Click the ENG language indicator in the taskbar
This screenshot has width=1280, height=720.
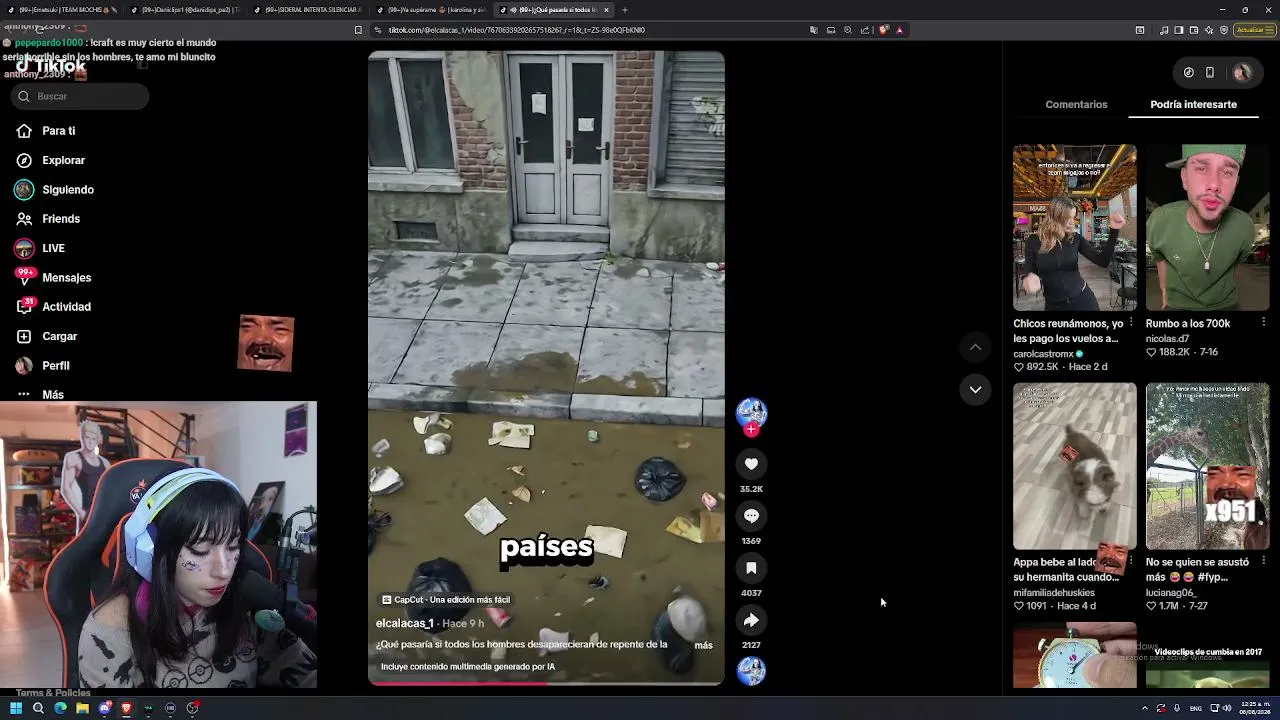[1195, 708]
